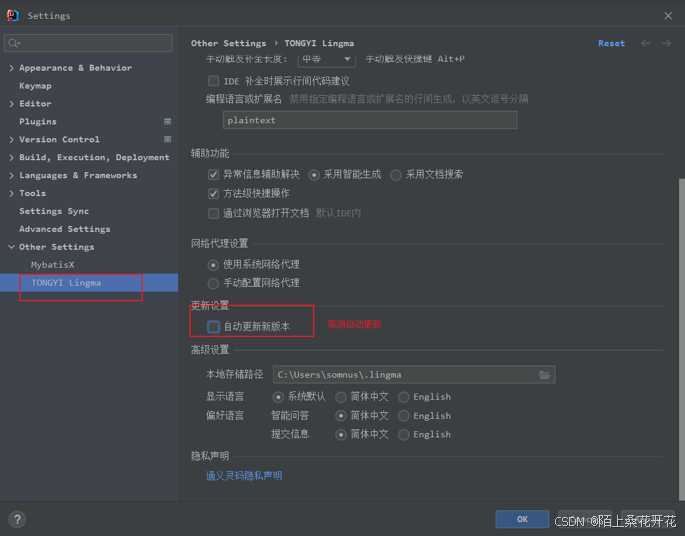Close the Settings dialog window
The image size is (685, 536).
coord(668,16)
